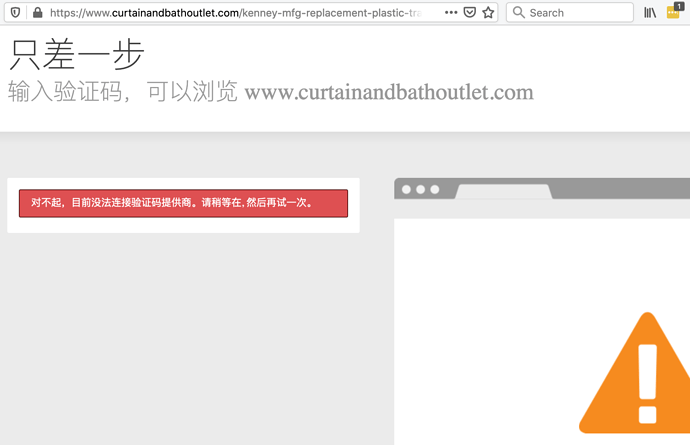Click the 只差一步 heading
Screen dimensions: 690x445
pyautogui.click(x=77, y=55)
